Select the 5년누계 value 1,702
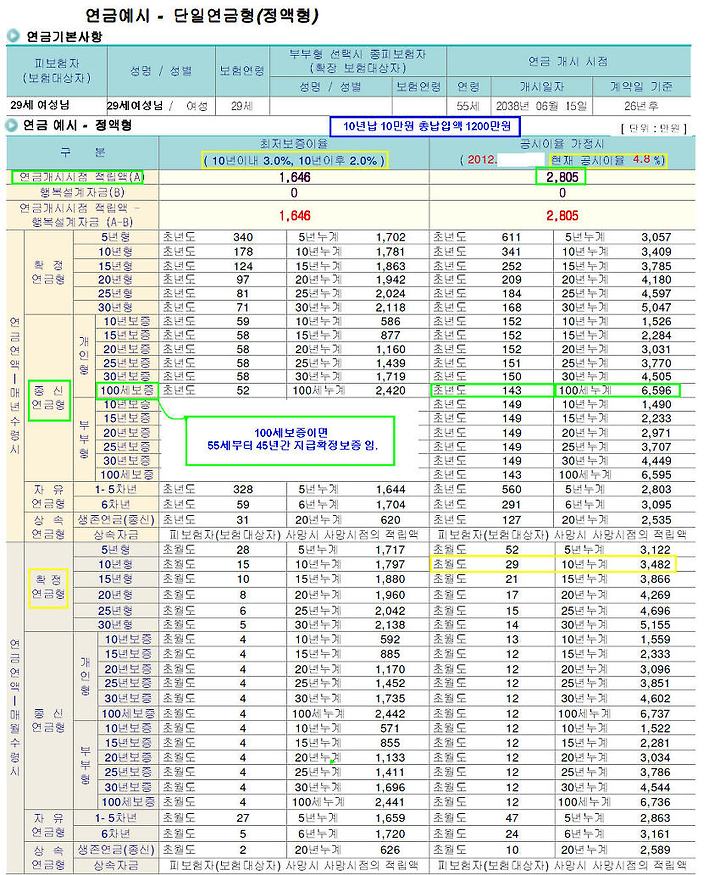Screen dimensions: 720x875 point(390,237)
